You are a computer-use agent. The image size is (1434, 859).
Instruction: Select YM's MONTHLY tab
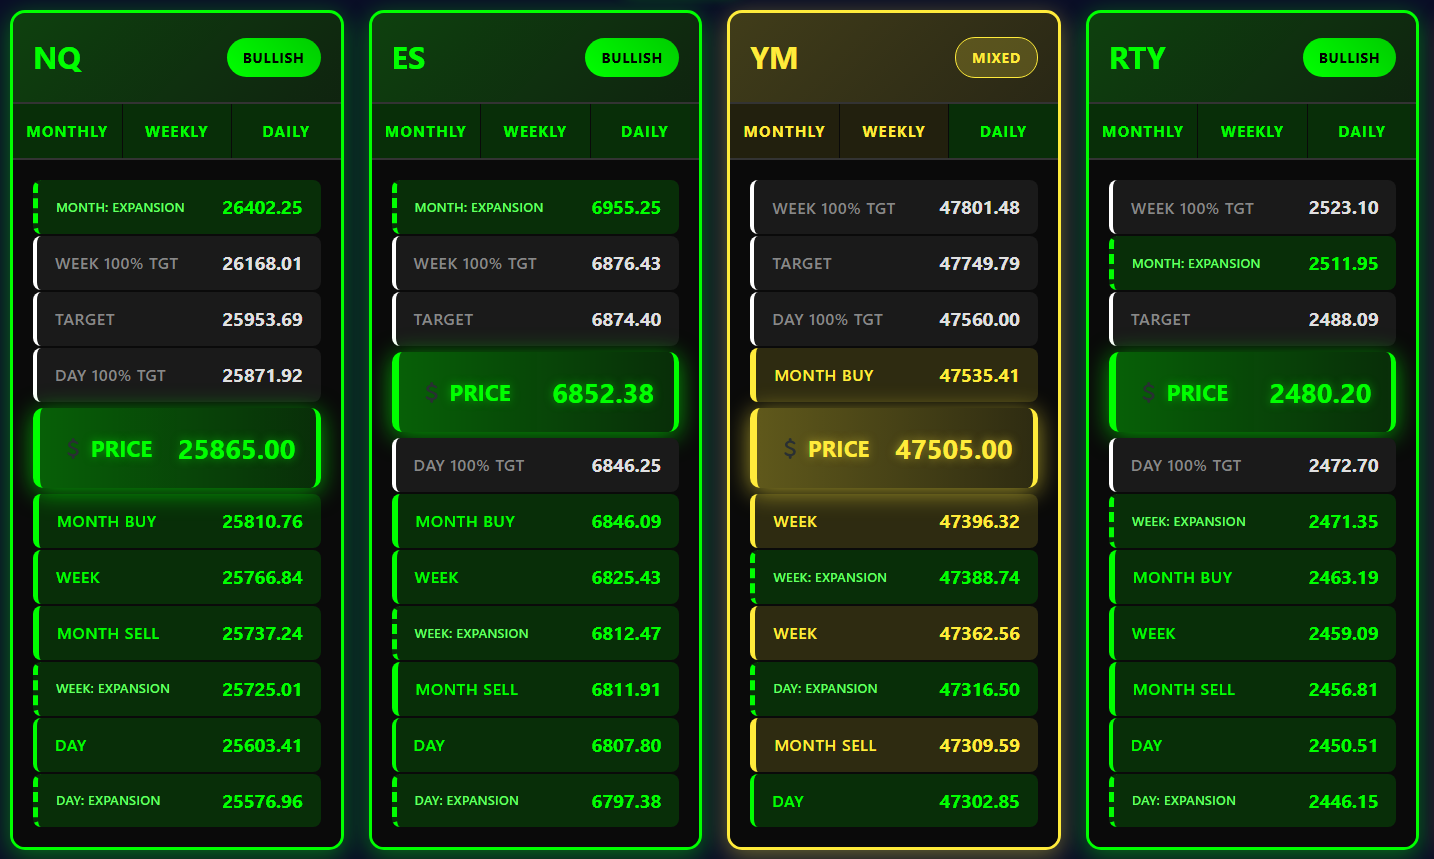784,131
